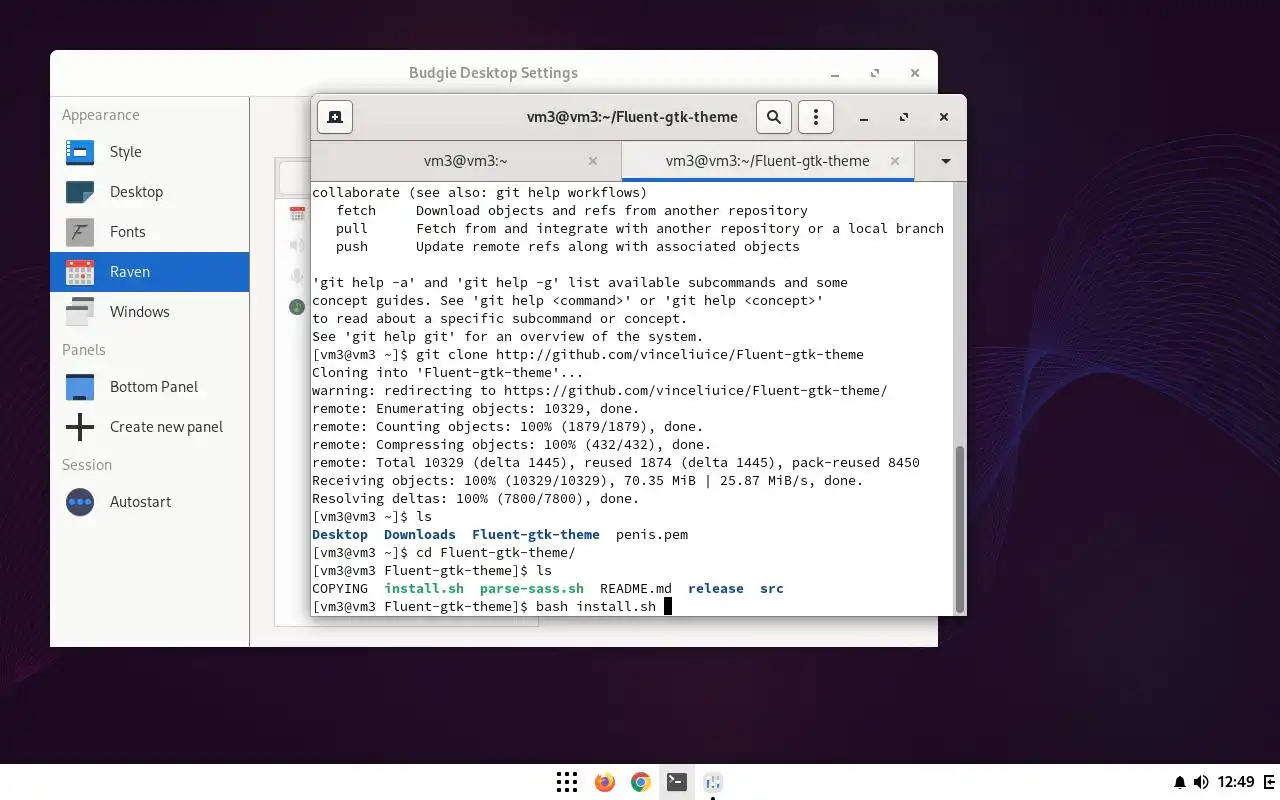Click the Desktop sidebar icon
Screen dimensions: 1280x800
(x=80, y=192)
